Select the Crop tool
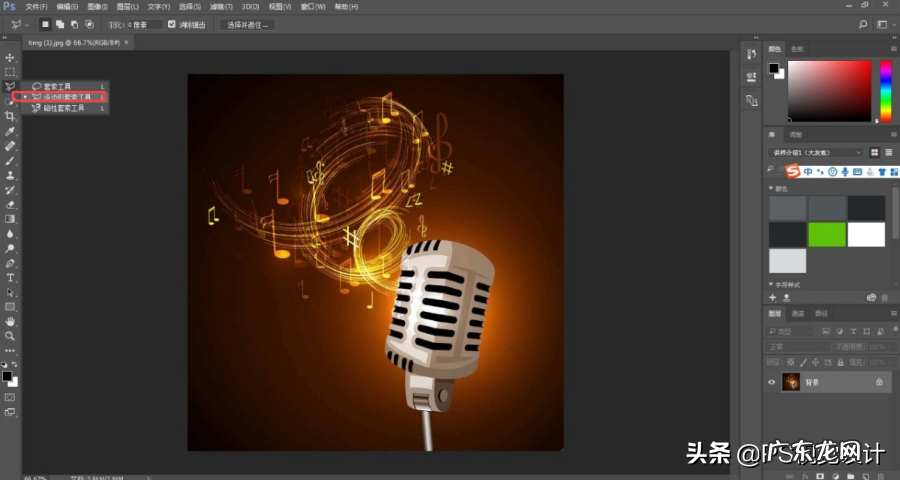 (10, 116)
